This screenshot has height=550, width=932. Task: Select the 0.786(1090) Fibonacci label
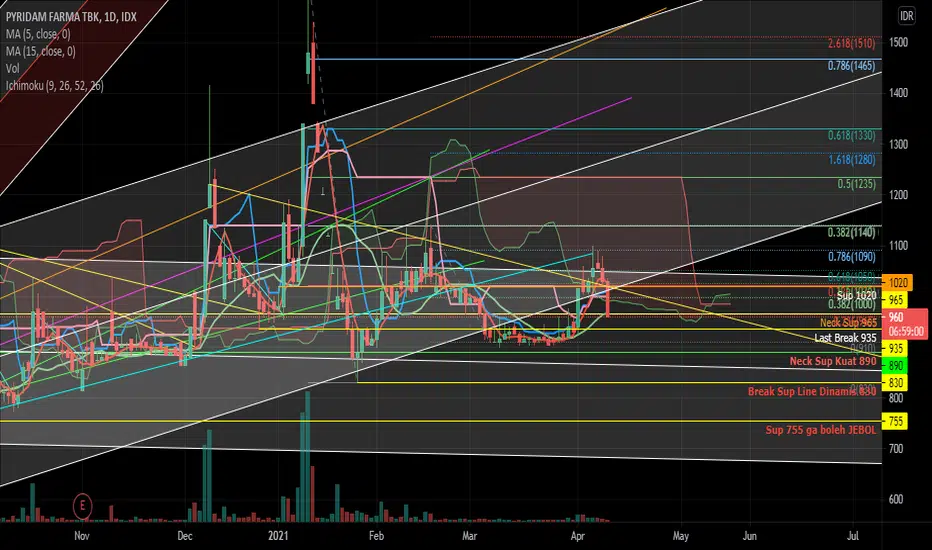(x=851, y=257)
